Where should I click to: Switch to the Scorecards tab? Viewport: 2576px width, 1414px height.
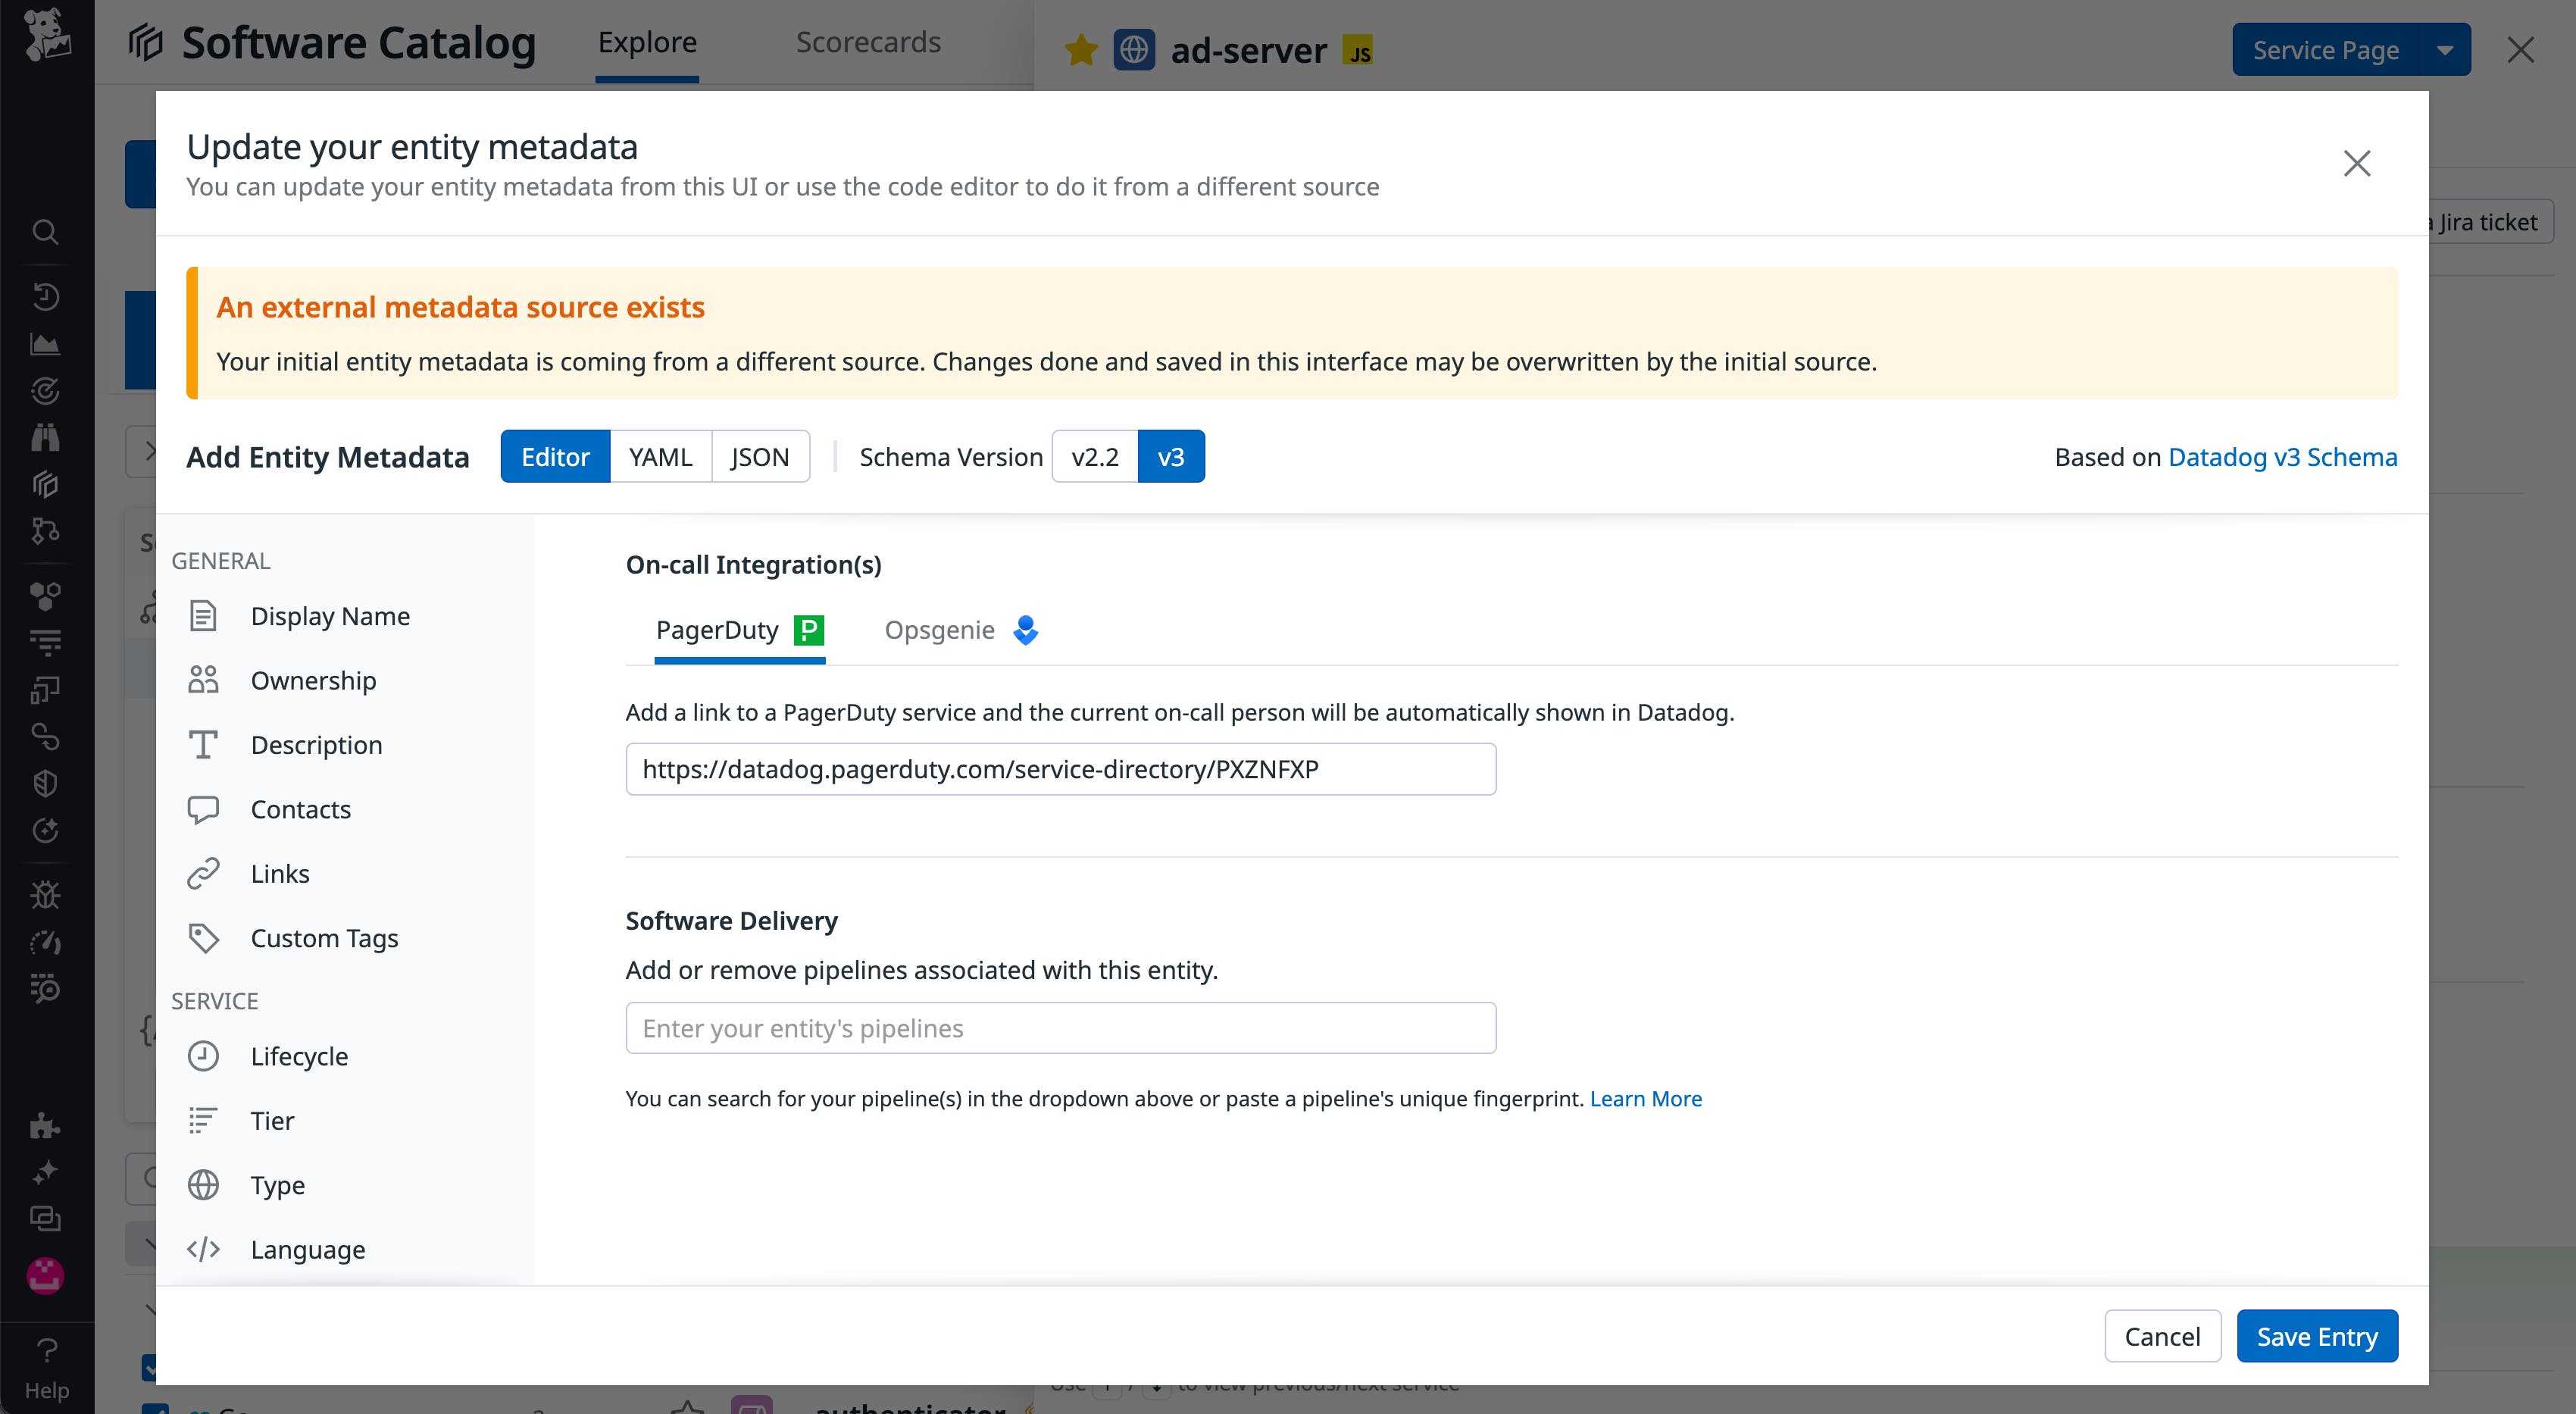[x=868, y=42]
